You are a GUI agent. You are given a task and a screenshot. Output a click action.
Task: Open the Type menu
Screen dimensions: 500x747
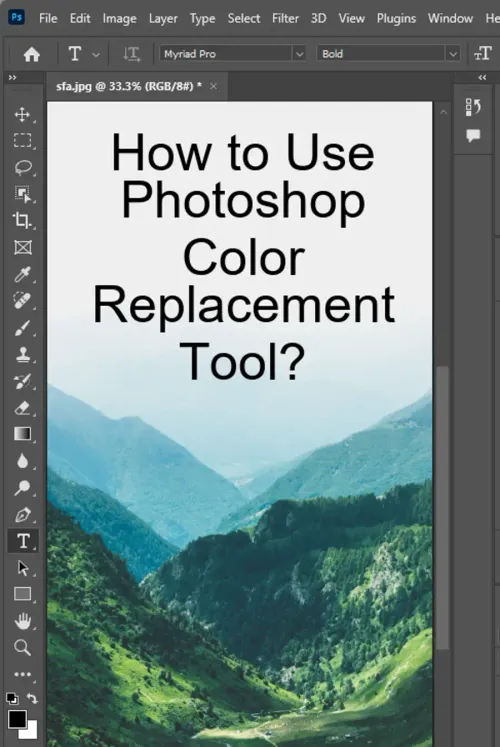coord(202,18)
